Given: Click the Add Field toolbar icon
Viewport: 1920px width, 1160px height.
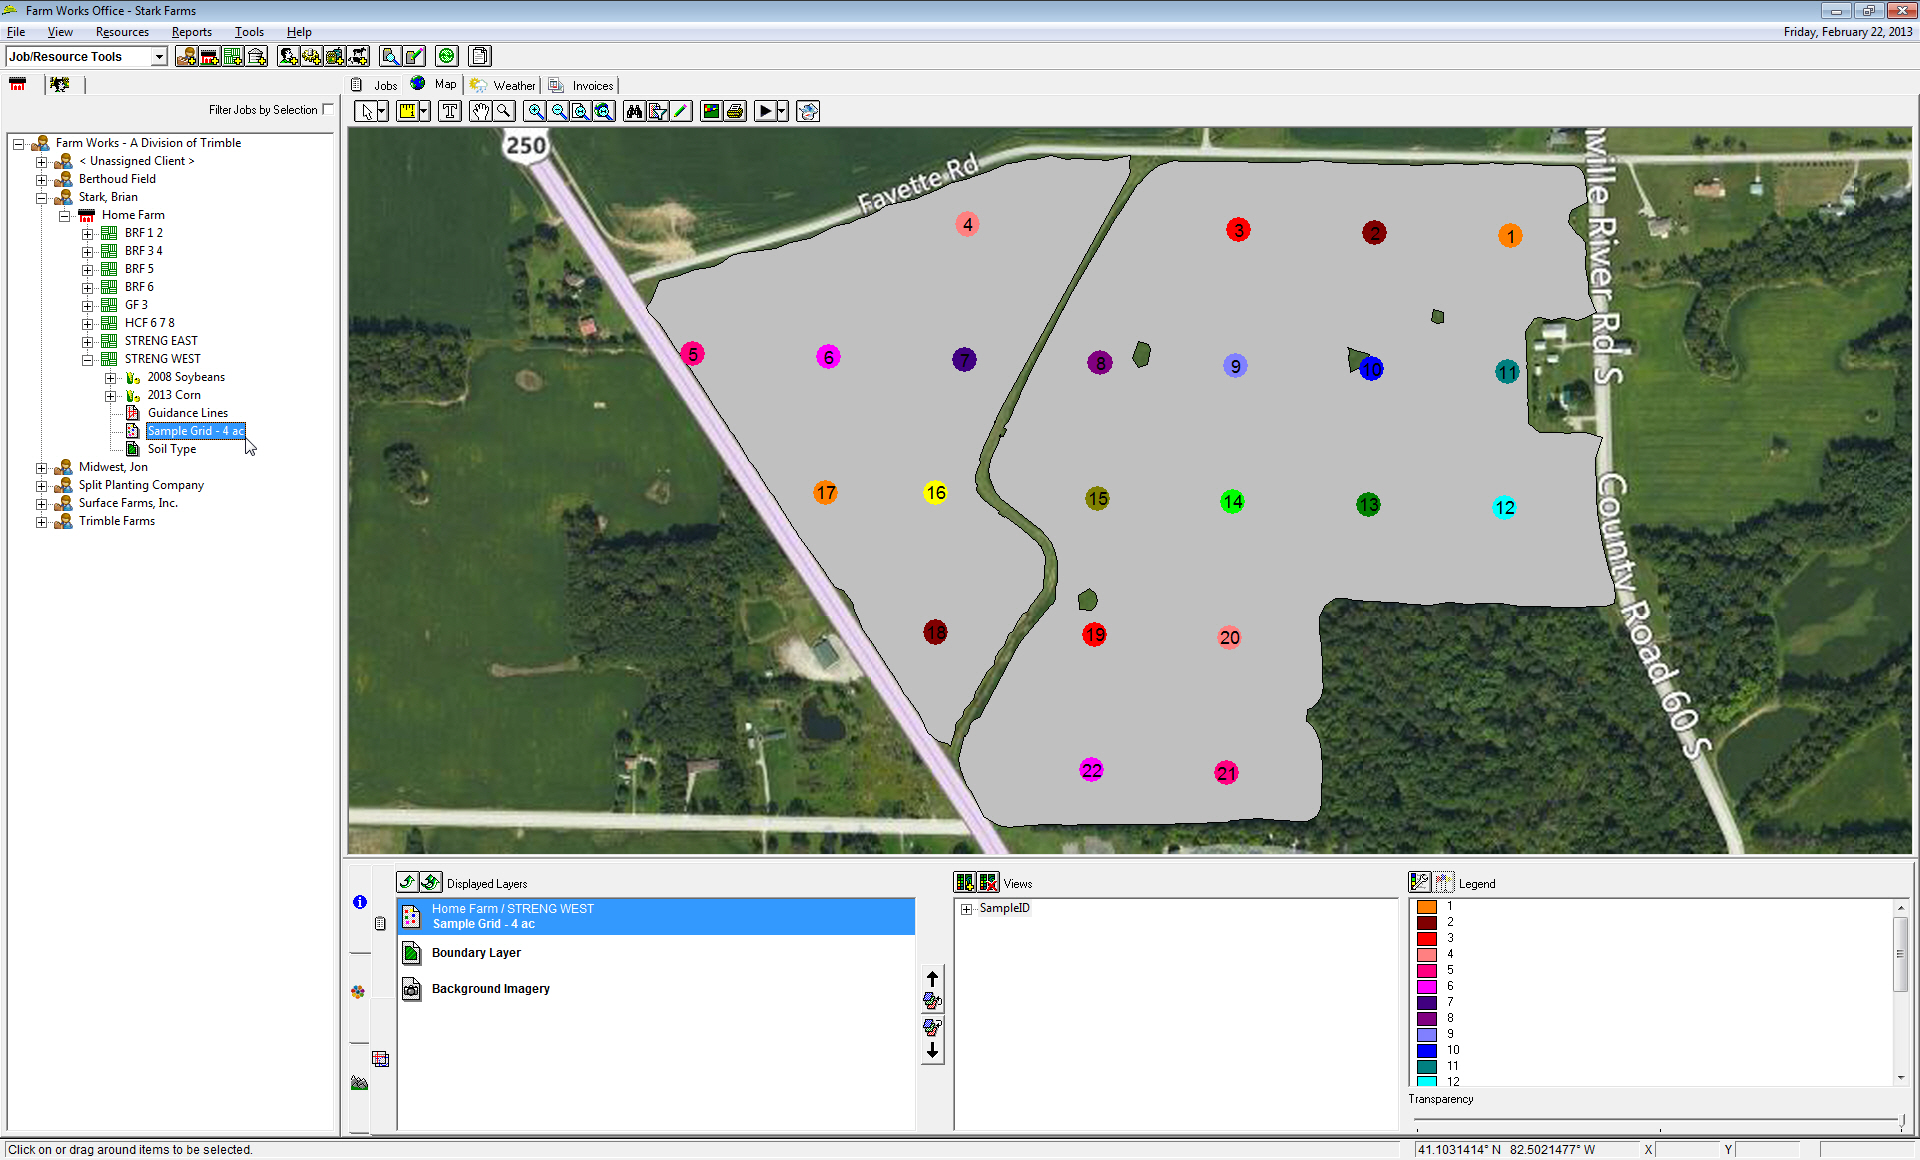Looking at the screenshot, I should (x=233, y=56).
